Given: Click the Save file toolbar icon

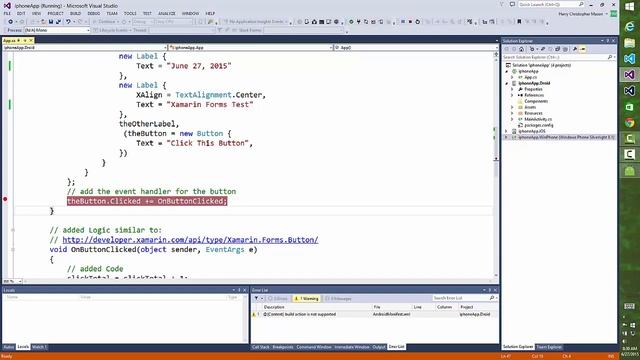Looking at the screenshot, I should tap(51, 22).
